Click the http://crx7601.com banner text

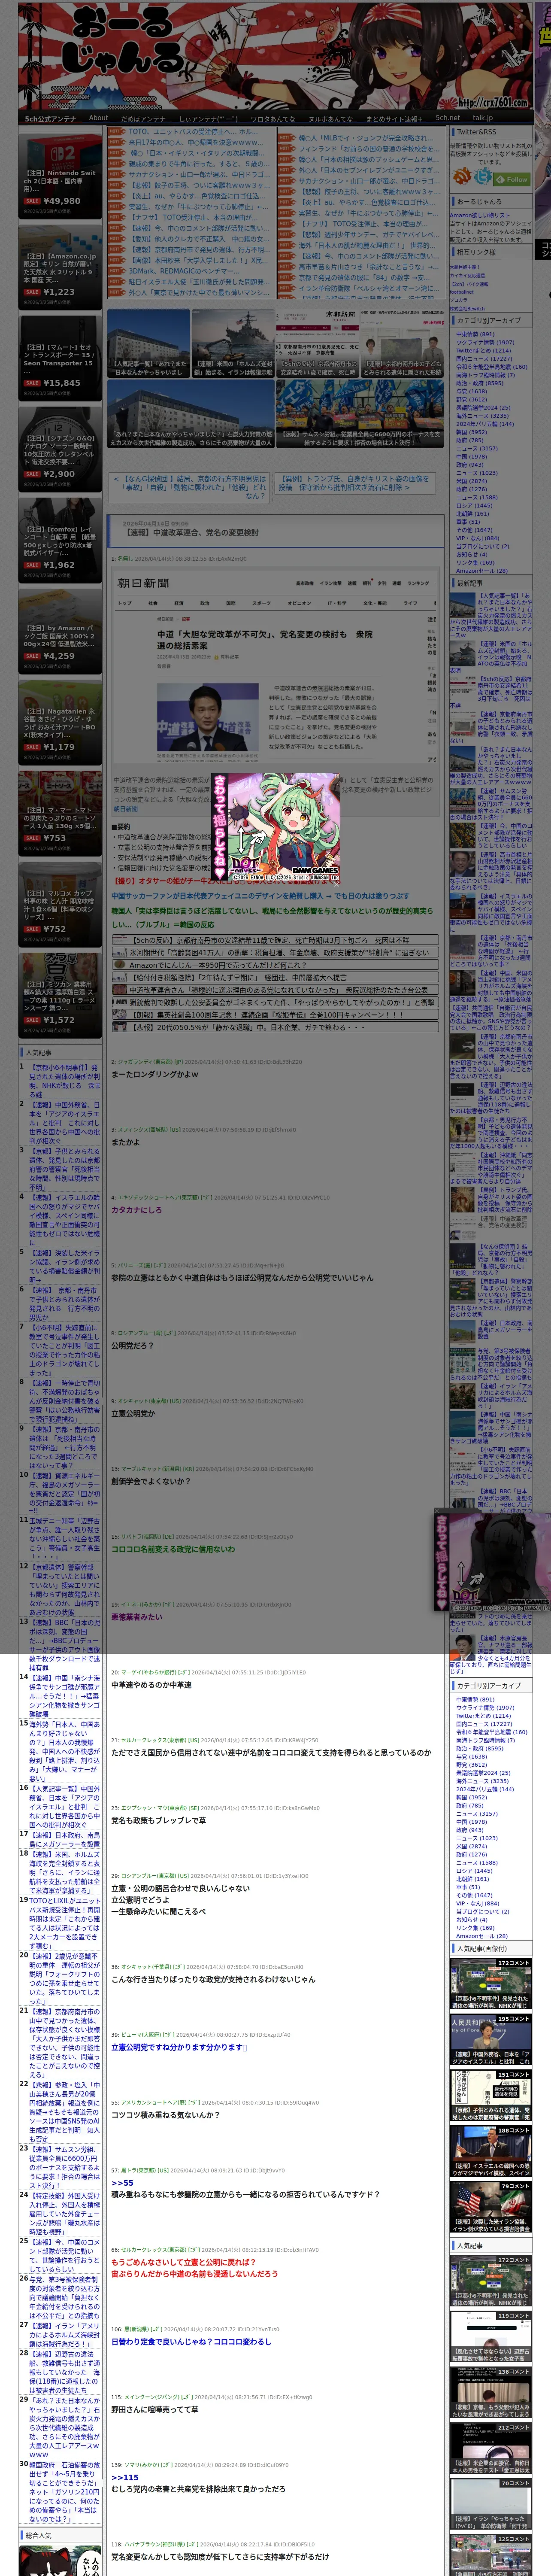coord(492,102)
